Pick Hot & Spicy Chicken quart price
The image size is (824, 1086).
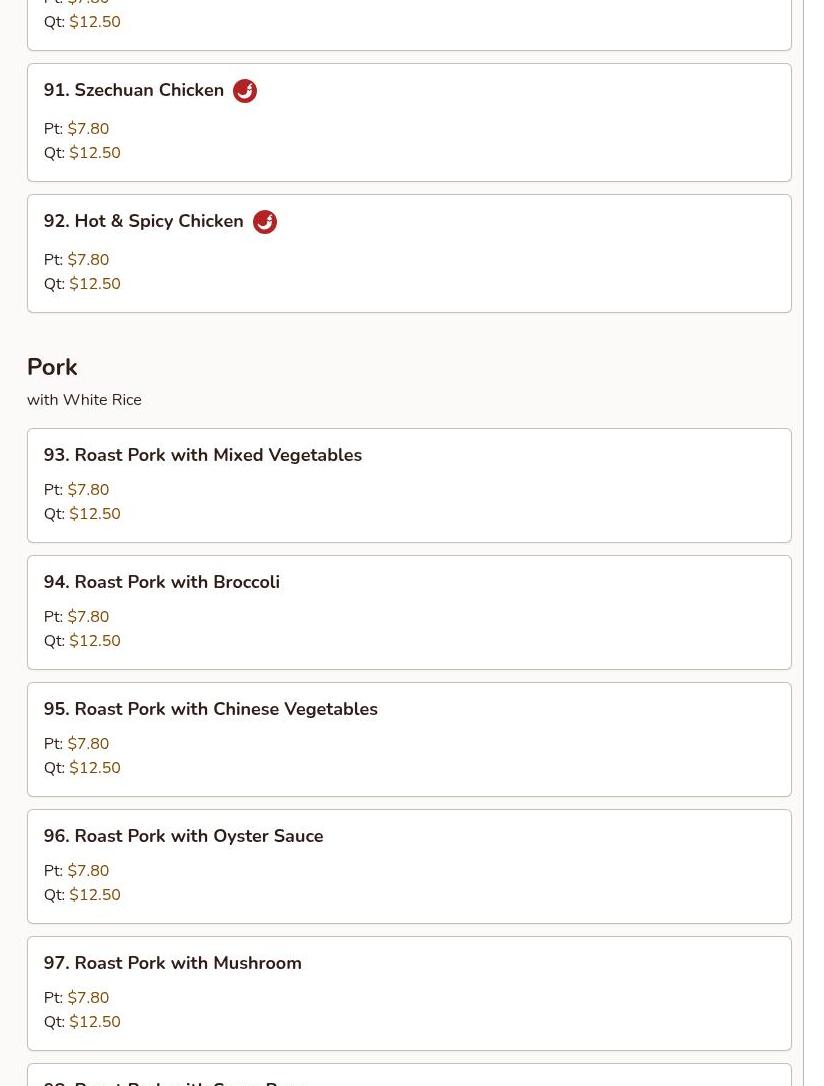pyautogui.click(x=95, y=284)
